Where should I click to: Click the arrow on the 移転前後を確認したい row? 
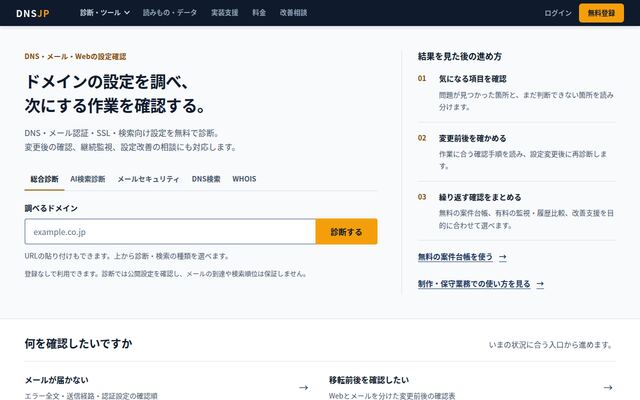click(x=608, y=387)
